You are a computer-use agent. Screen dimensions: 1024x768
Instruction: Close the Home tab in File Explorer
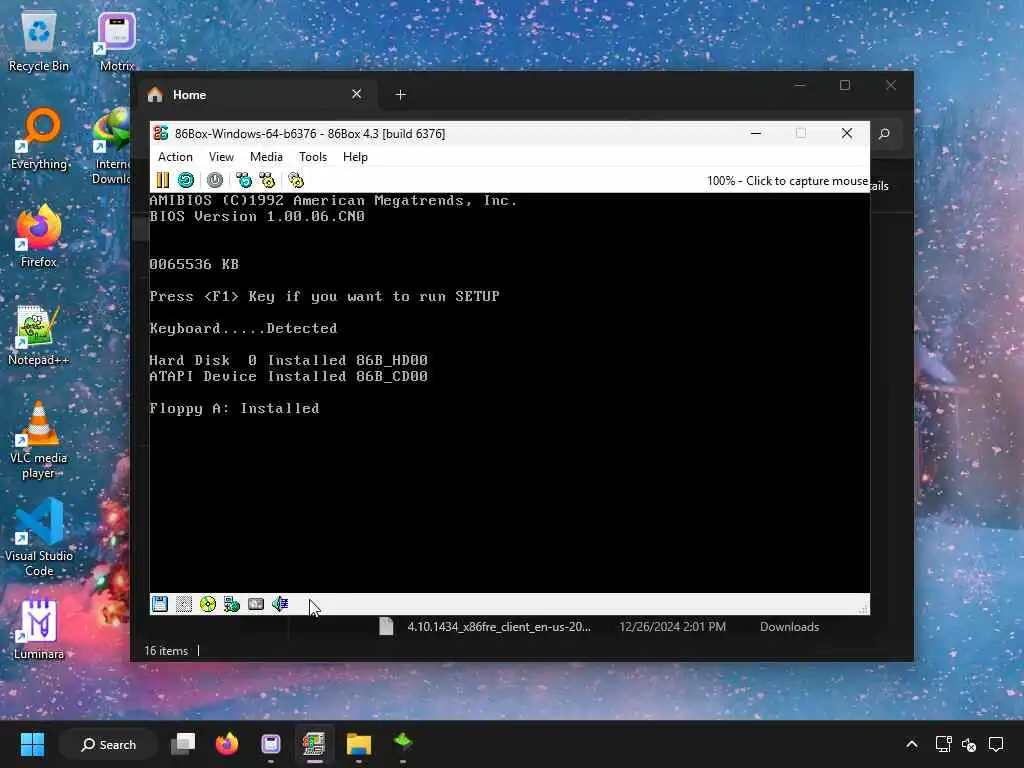(357, 94)
